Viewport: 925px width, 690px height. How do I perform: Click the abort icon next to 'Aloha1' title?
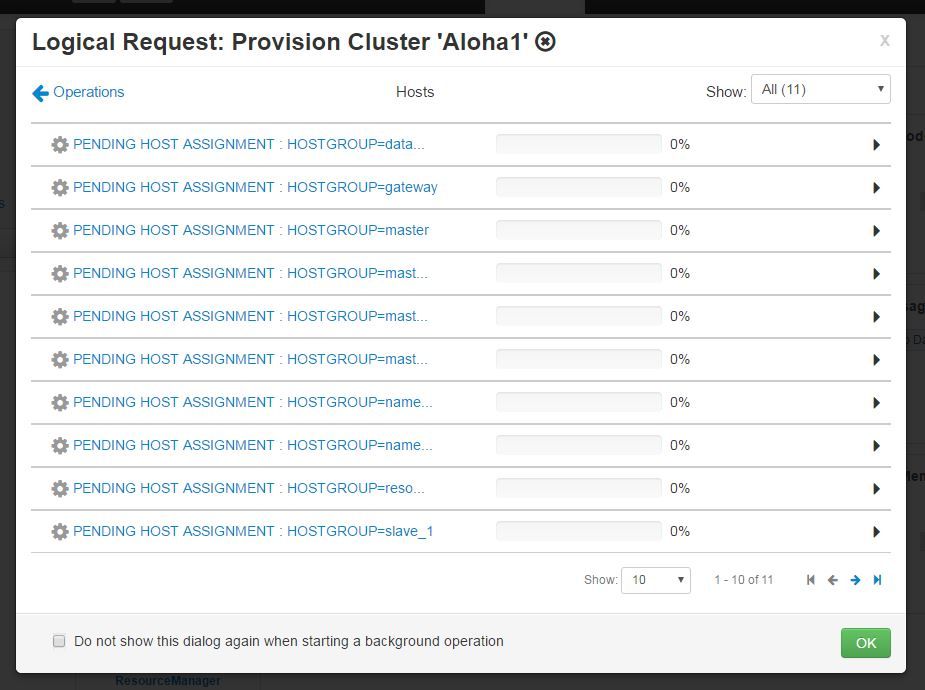(x=545, y=42)
